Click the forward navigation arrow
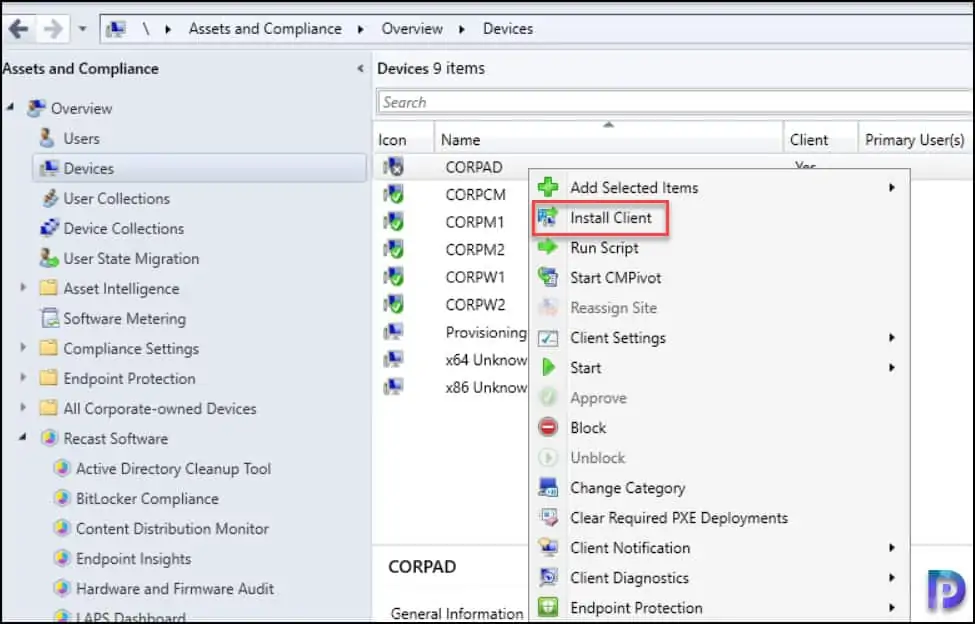The image size is (975, 624). tap(53, 29)
